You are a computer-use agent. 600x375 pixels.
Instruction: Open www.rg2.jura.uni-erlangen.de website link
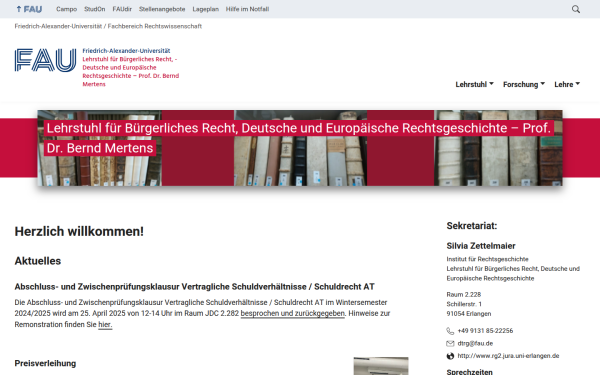point(508,356)
